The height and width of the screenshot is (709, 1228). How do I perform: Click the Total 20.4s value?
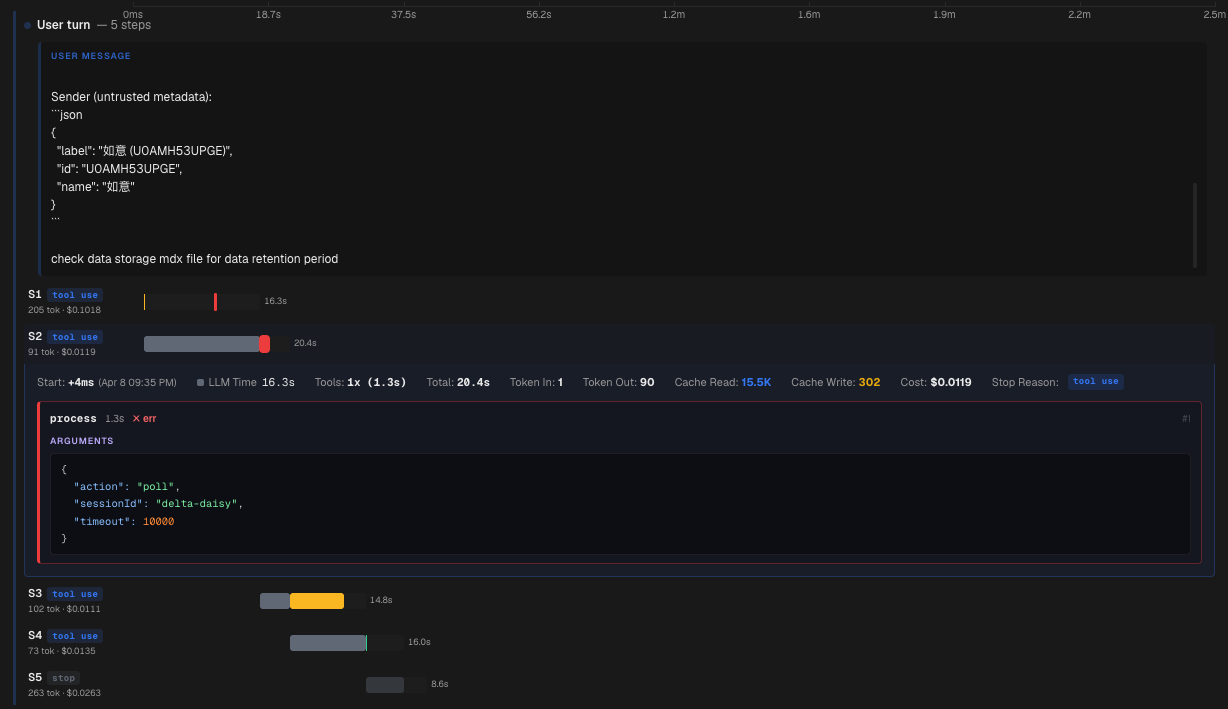tap(473, 382)
